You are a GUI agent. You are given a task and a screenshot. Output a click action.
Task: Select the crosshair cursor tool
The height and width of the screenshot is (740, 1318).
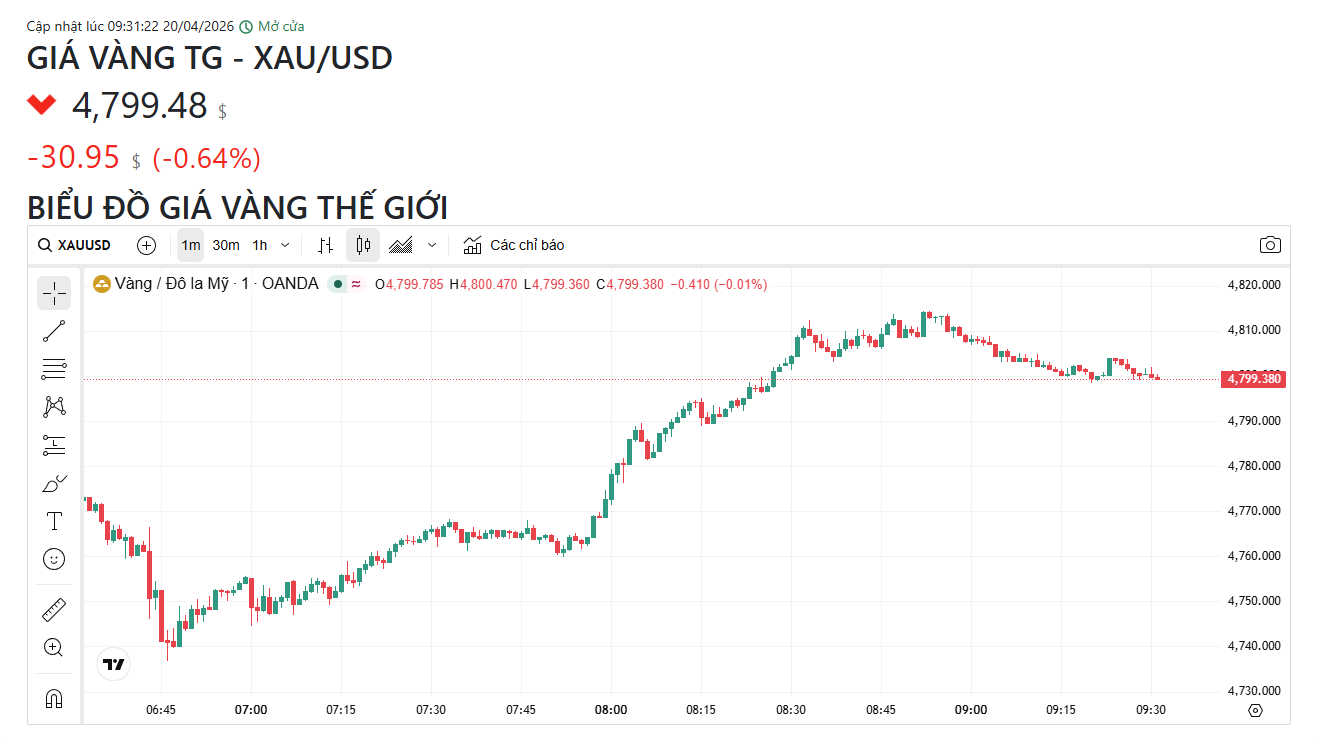point(54,293)
